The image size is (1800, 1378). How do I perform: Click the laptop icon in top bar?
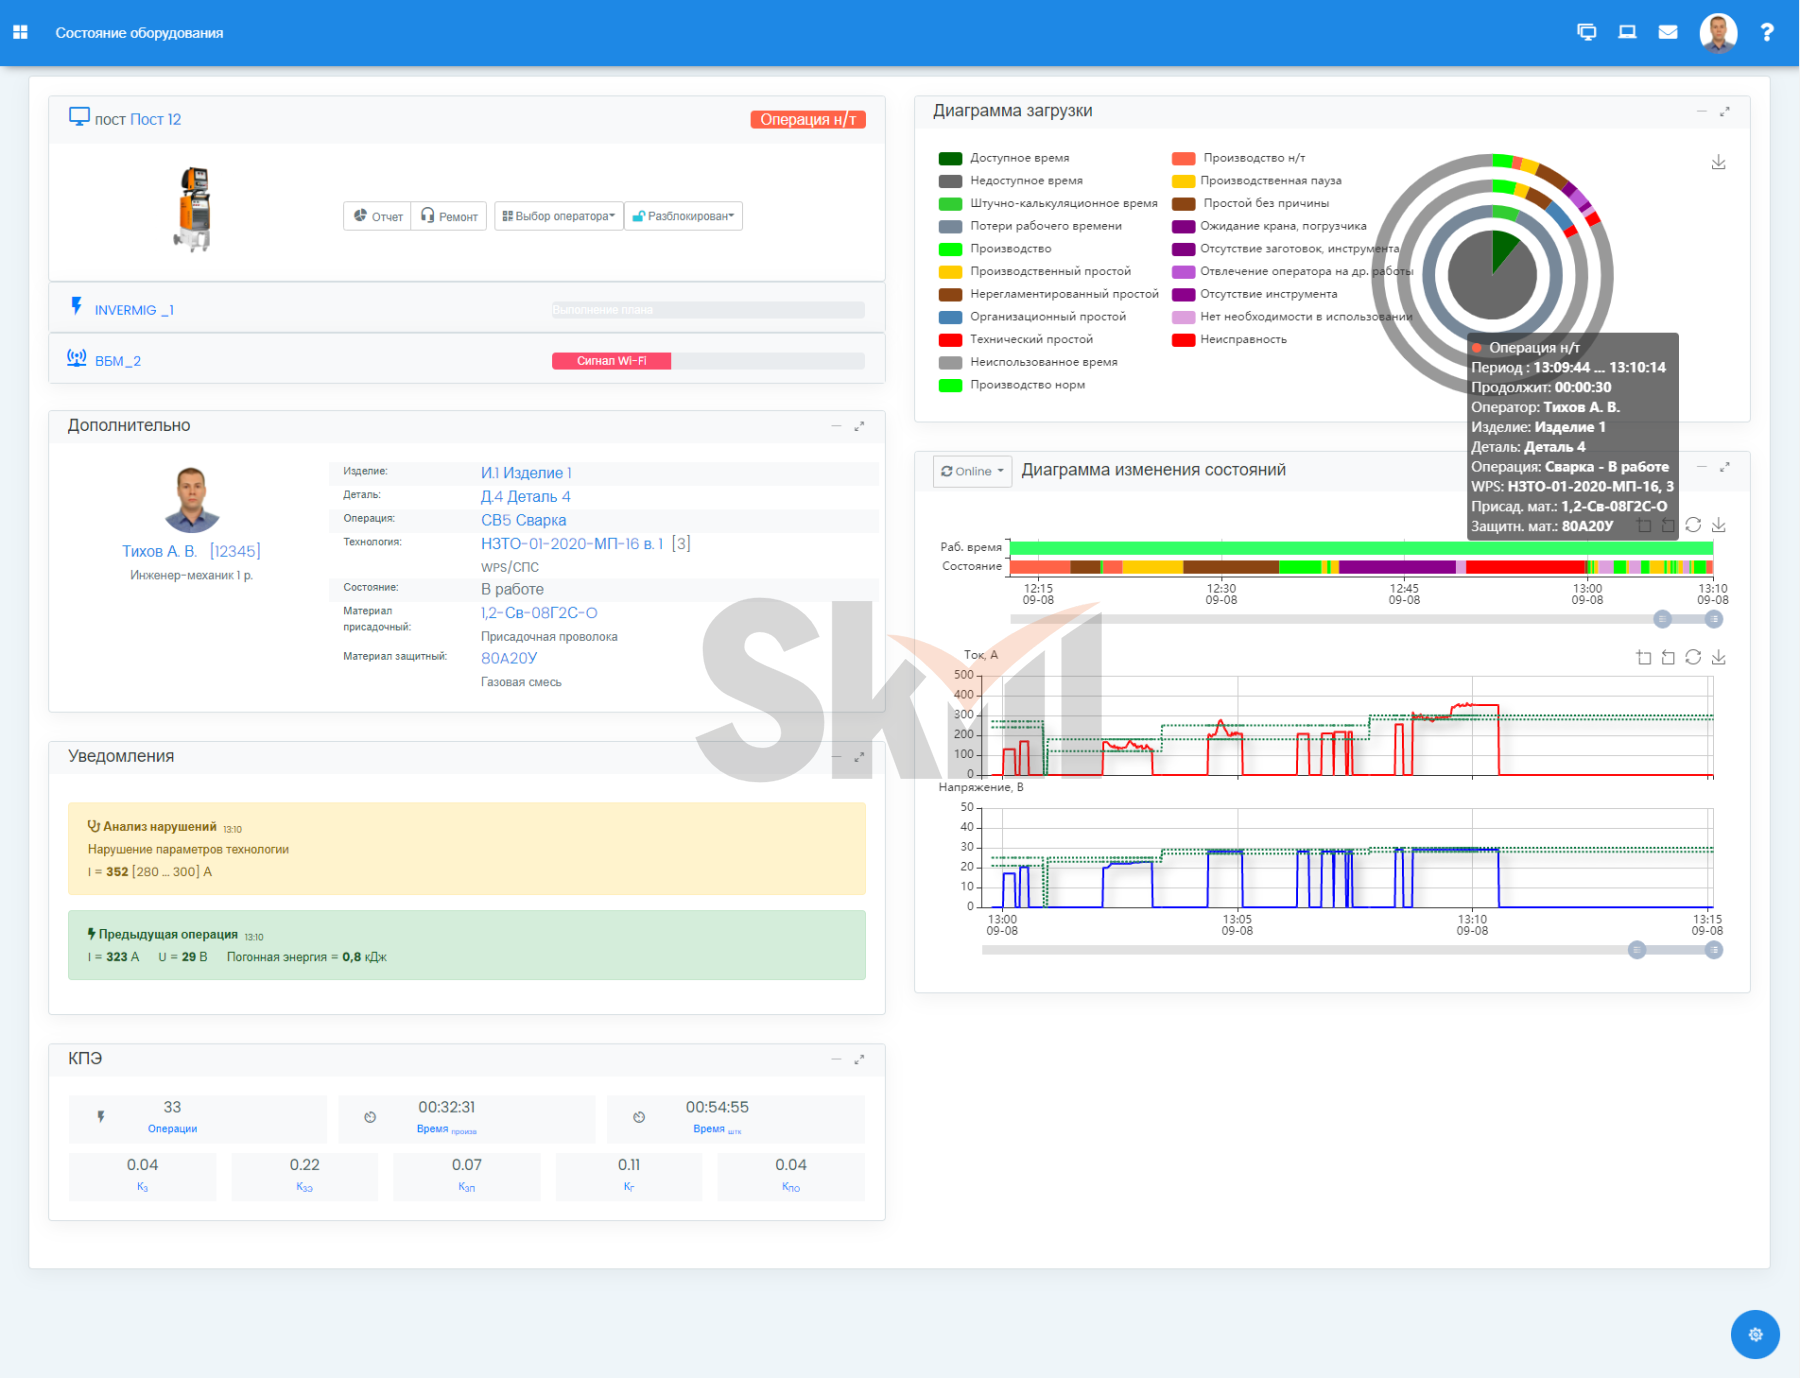click(1627, 33)
